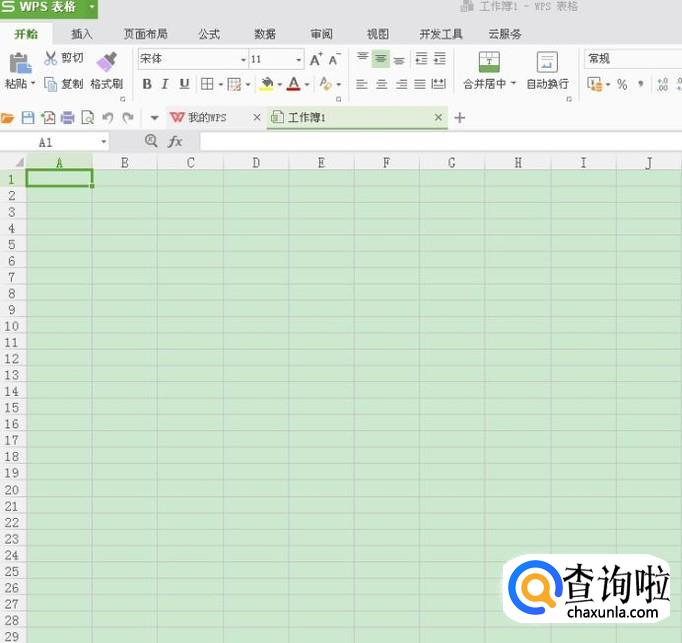Click the Name Box showing A1

54,142
